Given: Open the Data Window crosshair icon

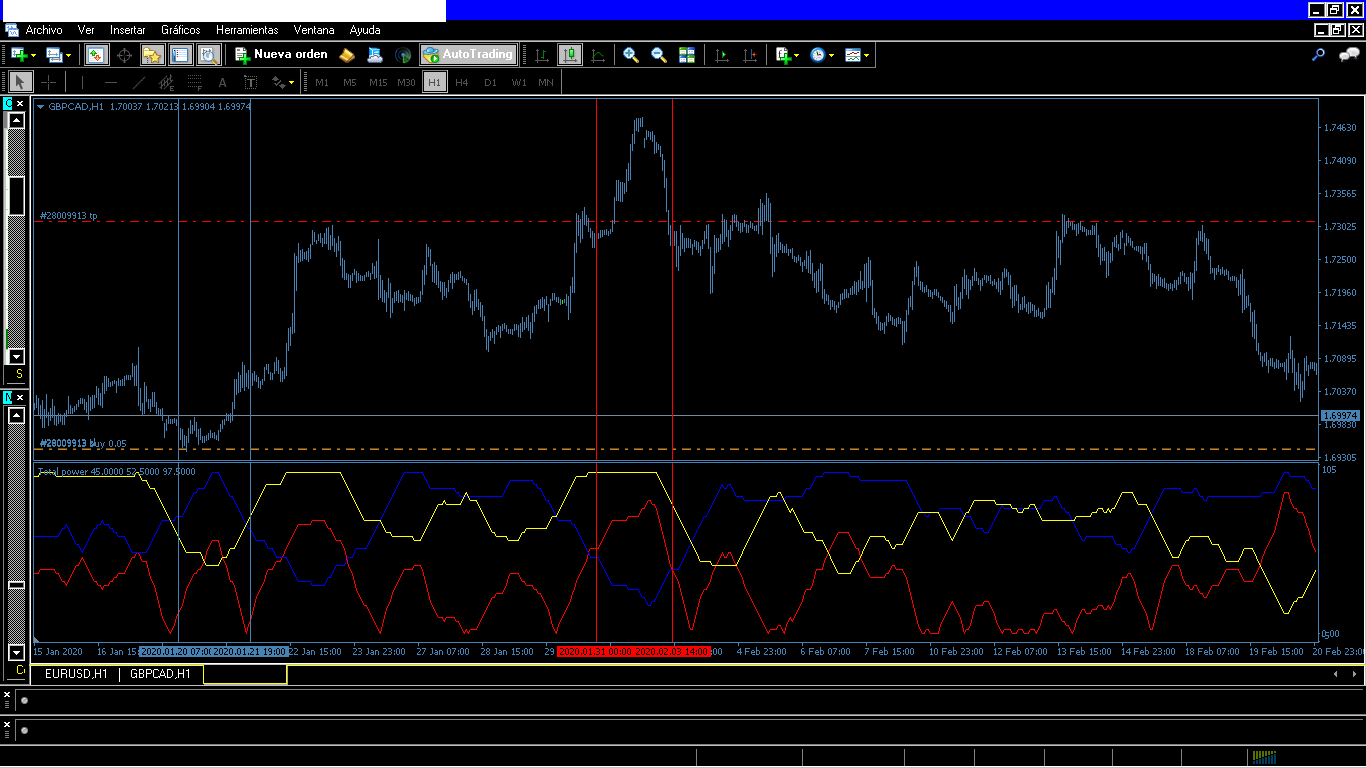Looking at the screenshot, I should click(125, 55).
